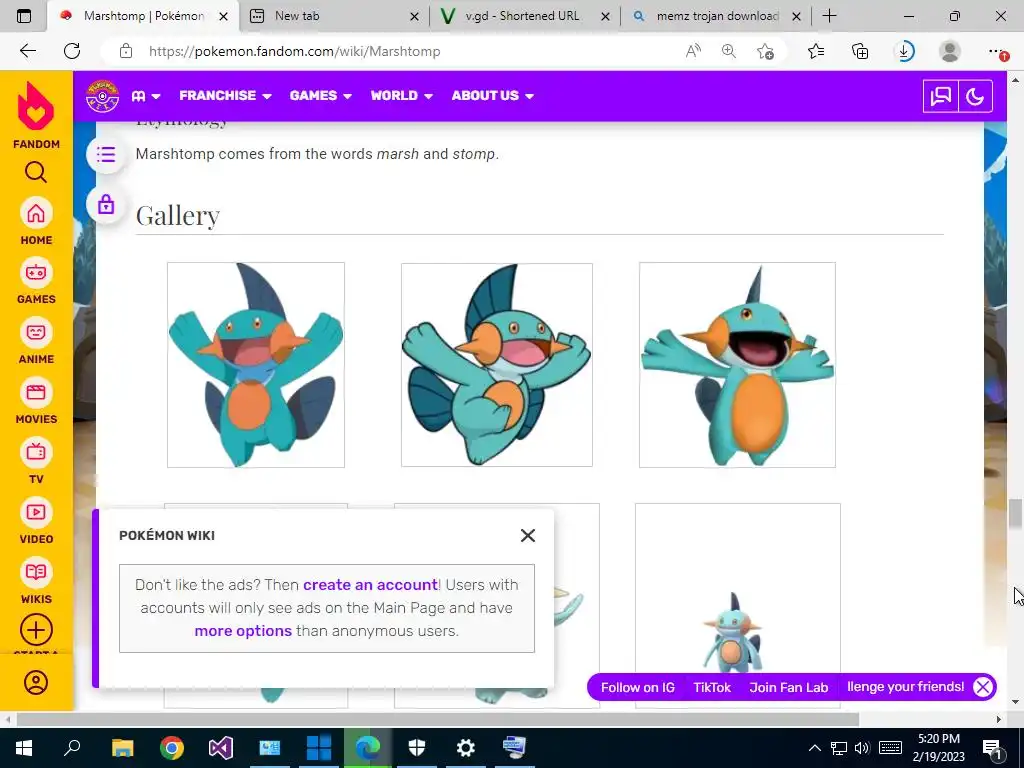Open browser Collections
This screenshot has height=768, width=1024.
click(860, 51)
